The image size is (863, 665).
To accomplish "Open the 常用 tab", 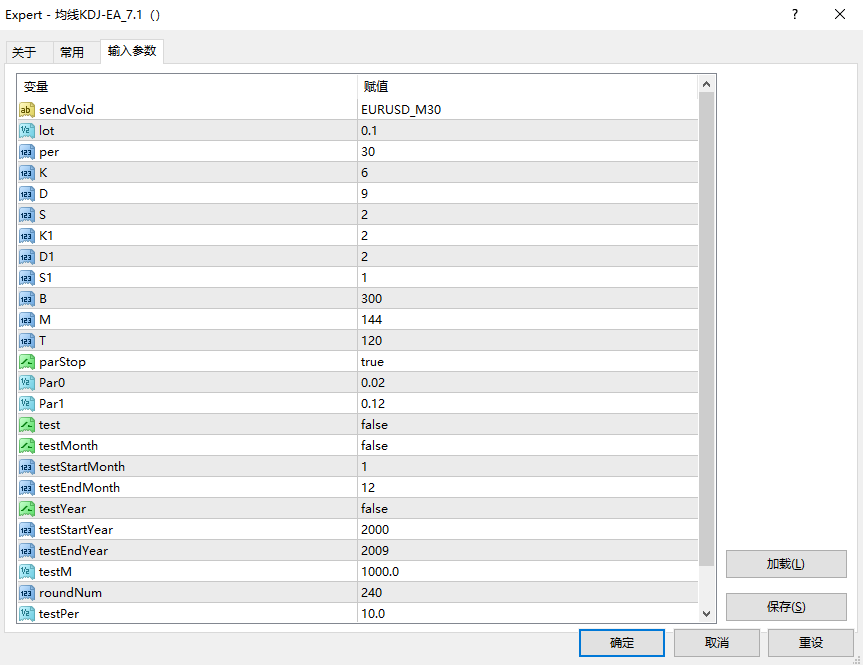I will (72, 52).
